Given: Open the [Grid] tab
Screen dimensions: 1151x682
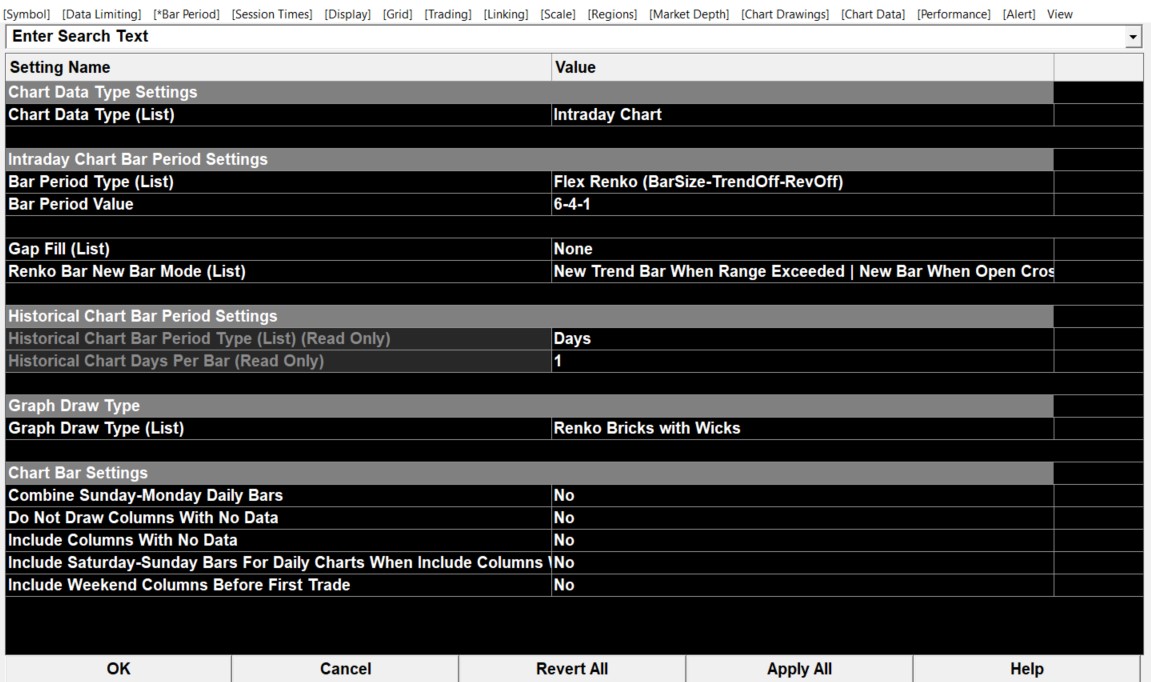Looking at the screenshot, I should click(x=397, y=14).
